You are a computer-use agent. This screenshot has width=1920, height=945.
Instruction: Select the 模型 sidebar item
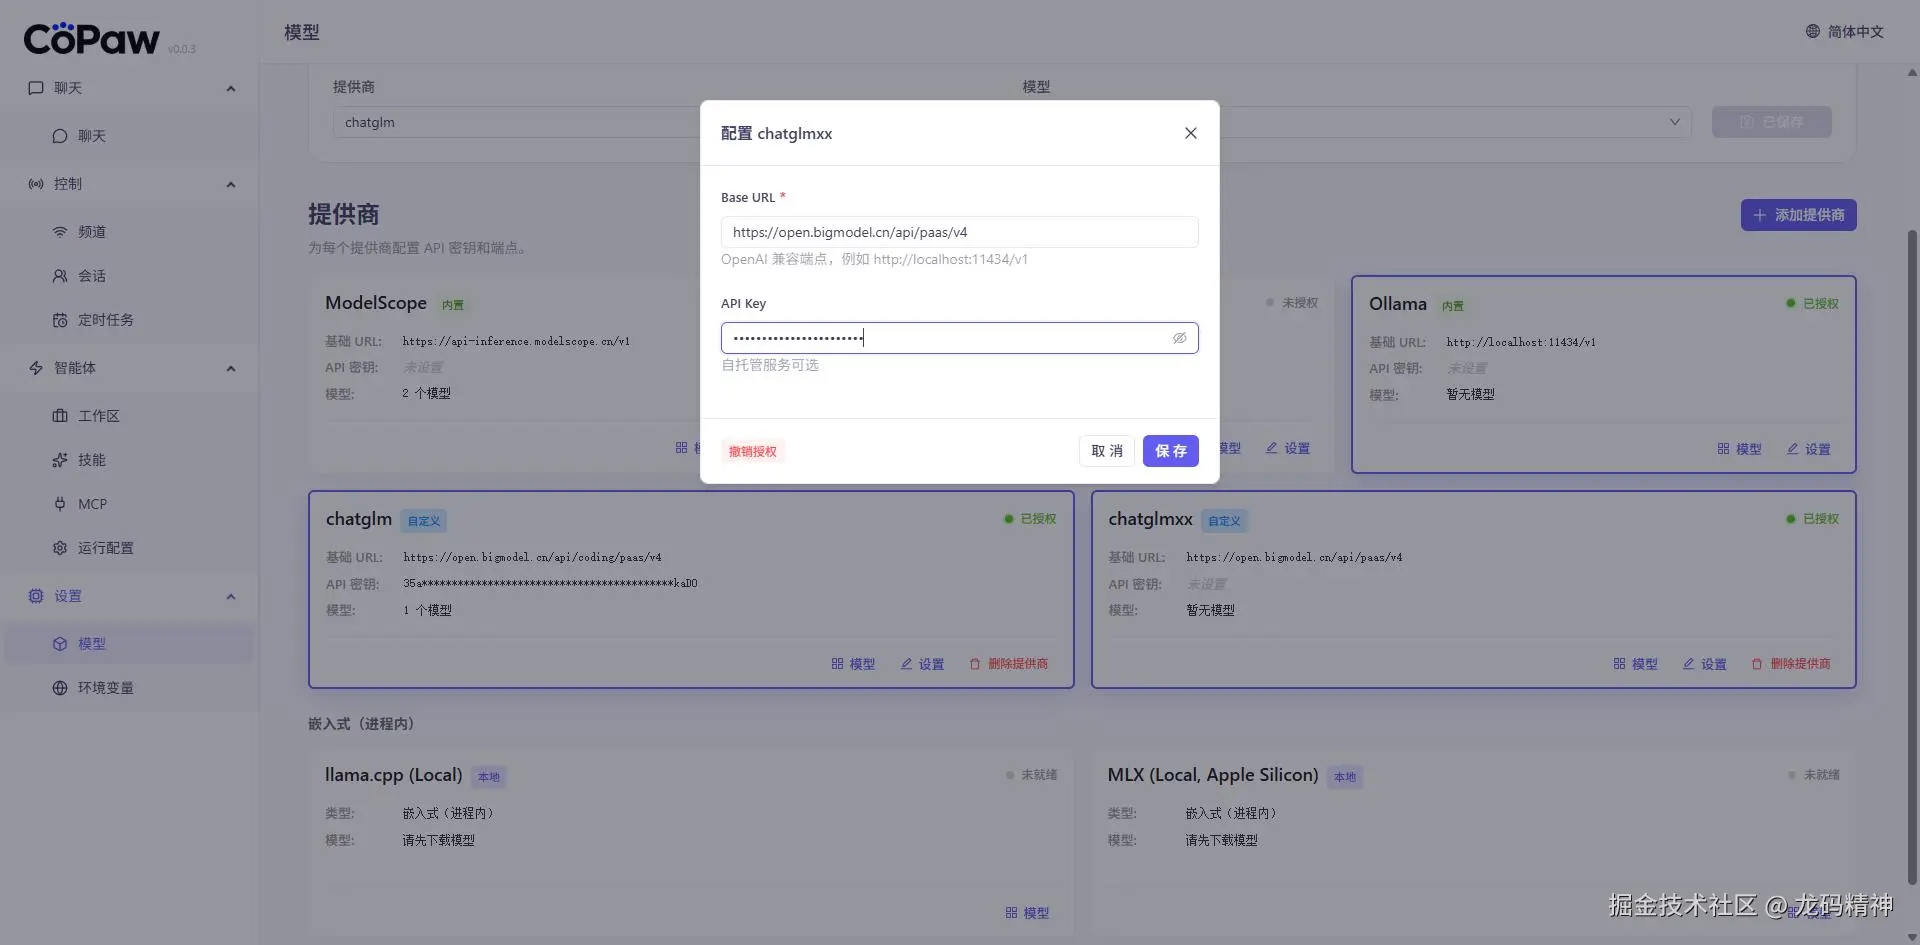pos(130,644)
